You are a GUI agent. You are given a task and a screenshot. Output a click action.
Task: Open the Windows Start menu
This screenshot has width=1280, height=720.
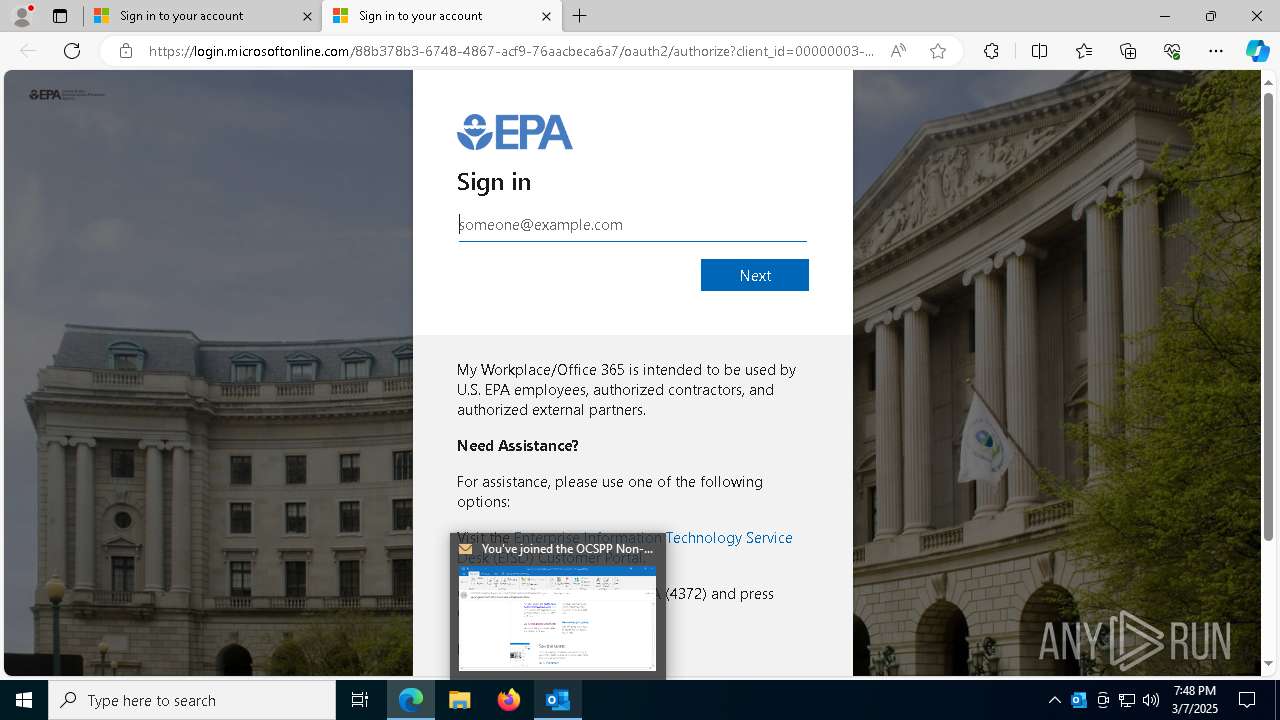coord(24,700)
